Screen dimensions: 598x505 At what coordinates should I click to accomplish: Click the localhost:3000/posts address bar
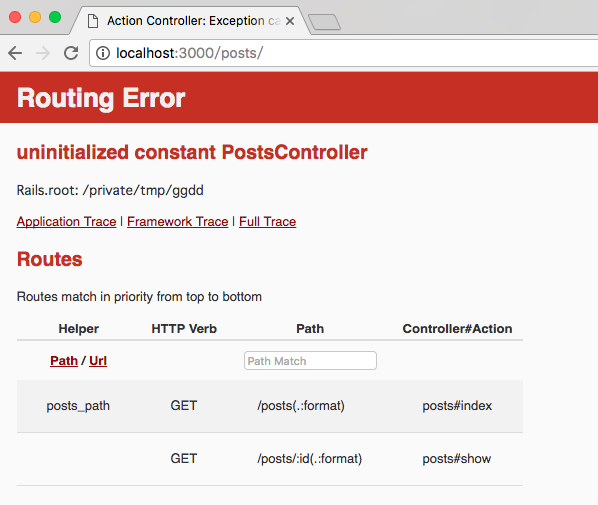pyautogui.click(x=343, y=53)
